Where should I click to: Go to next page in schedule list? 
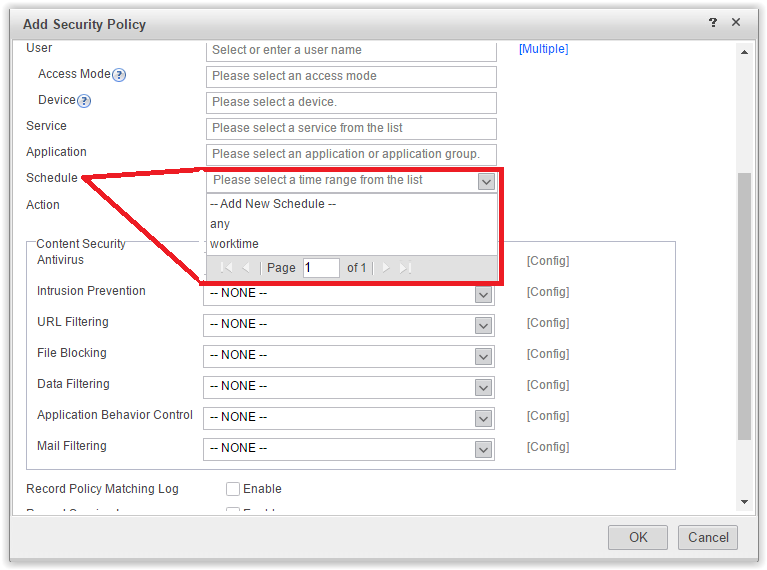pyautogui.click(x=386, y=268)
